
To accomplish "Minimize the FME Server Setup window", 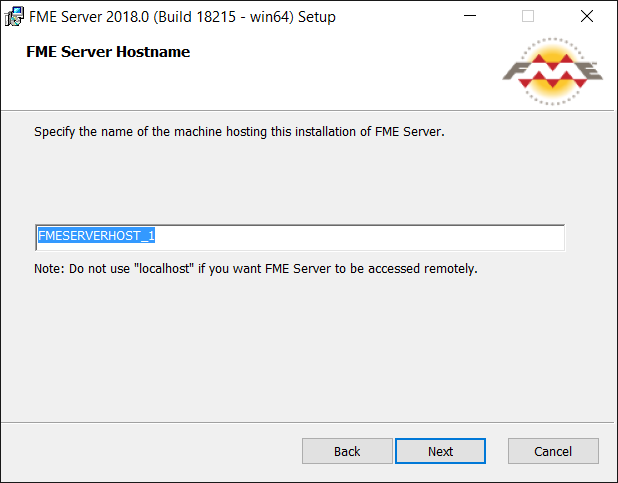I will [x=470, y=16].
